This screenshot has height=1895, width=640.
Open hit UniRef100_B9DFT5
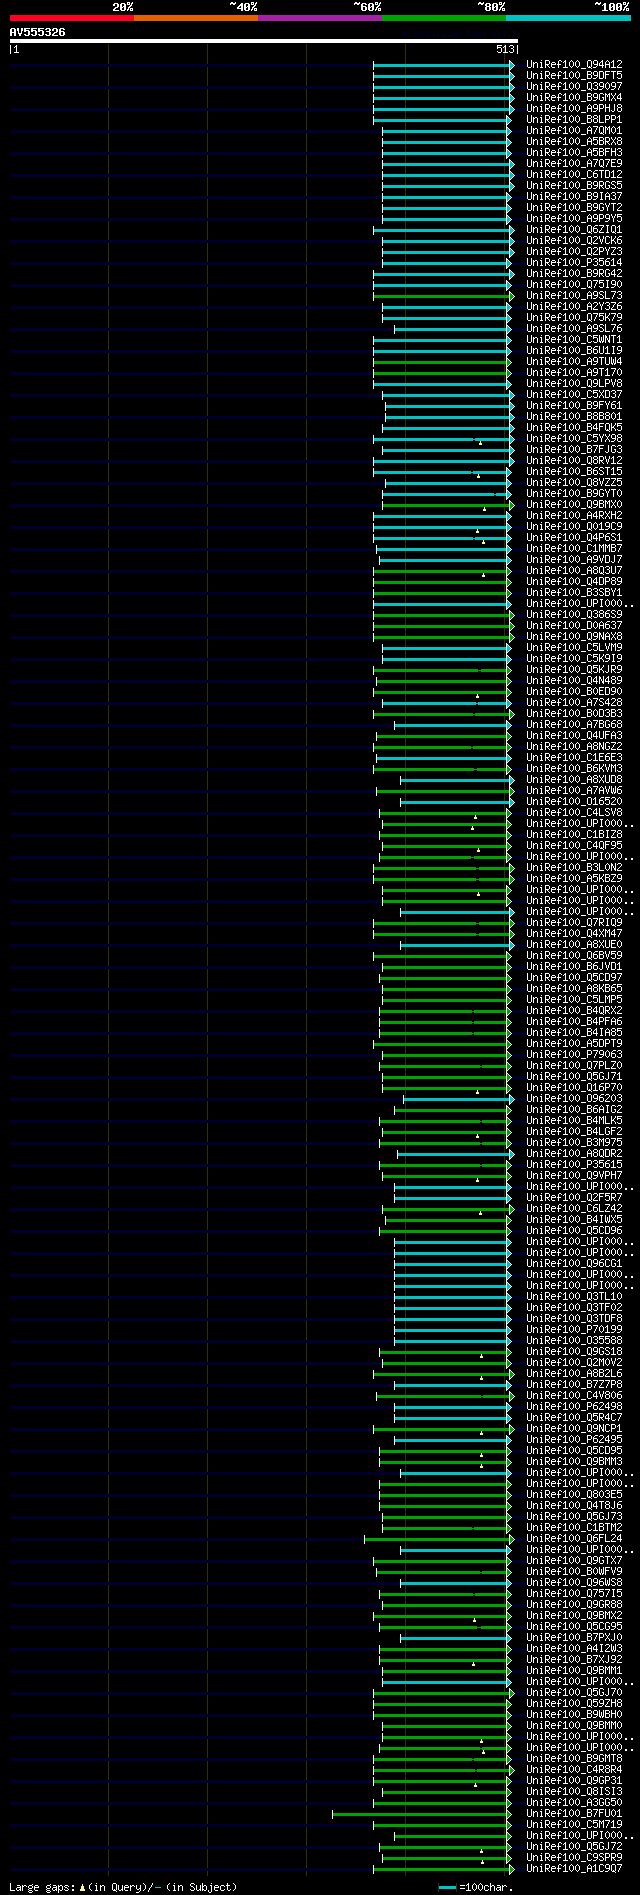point(574,76)
